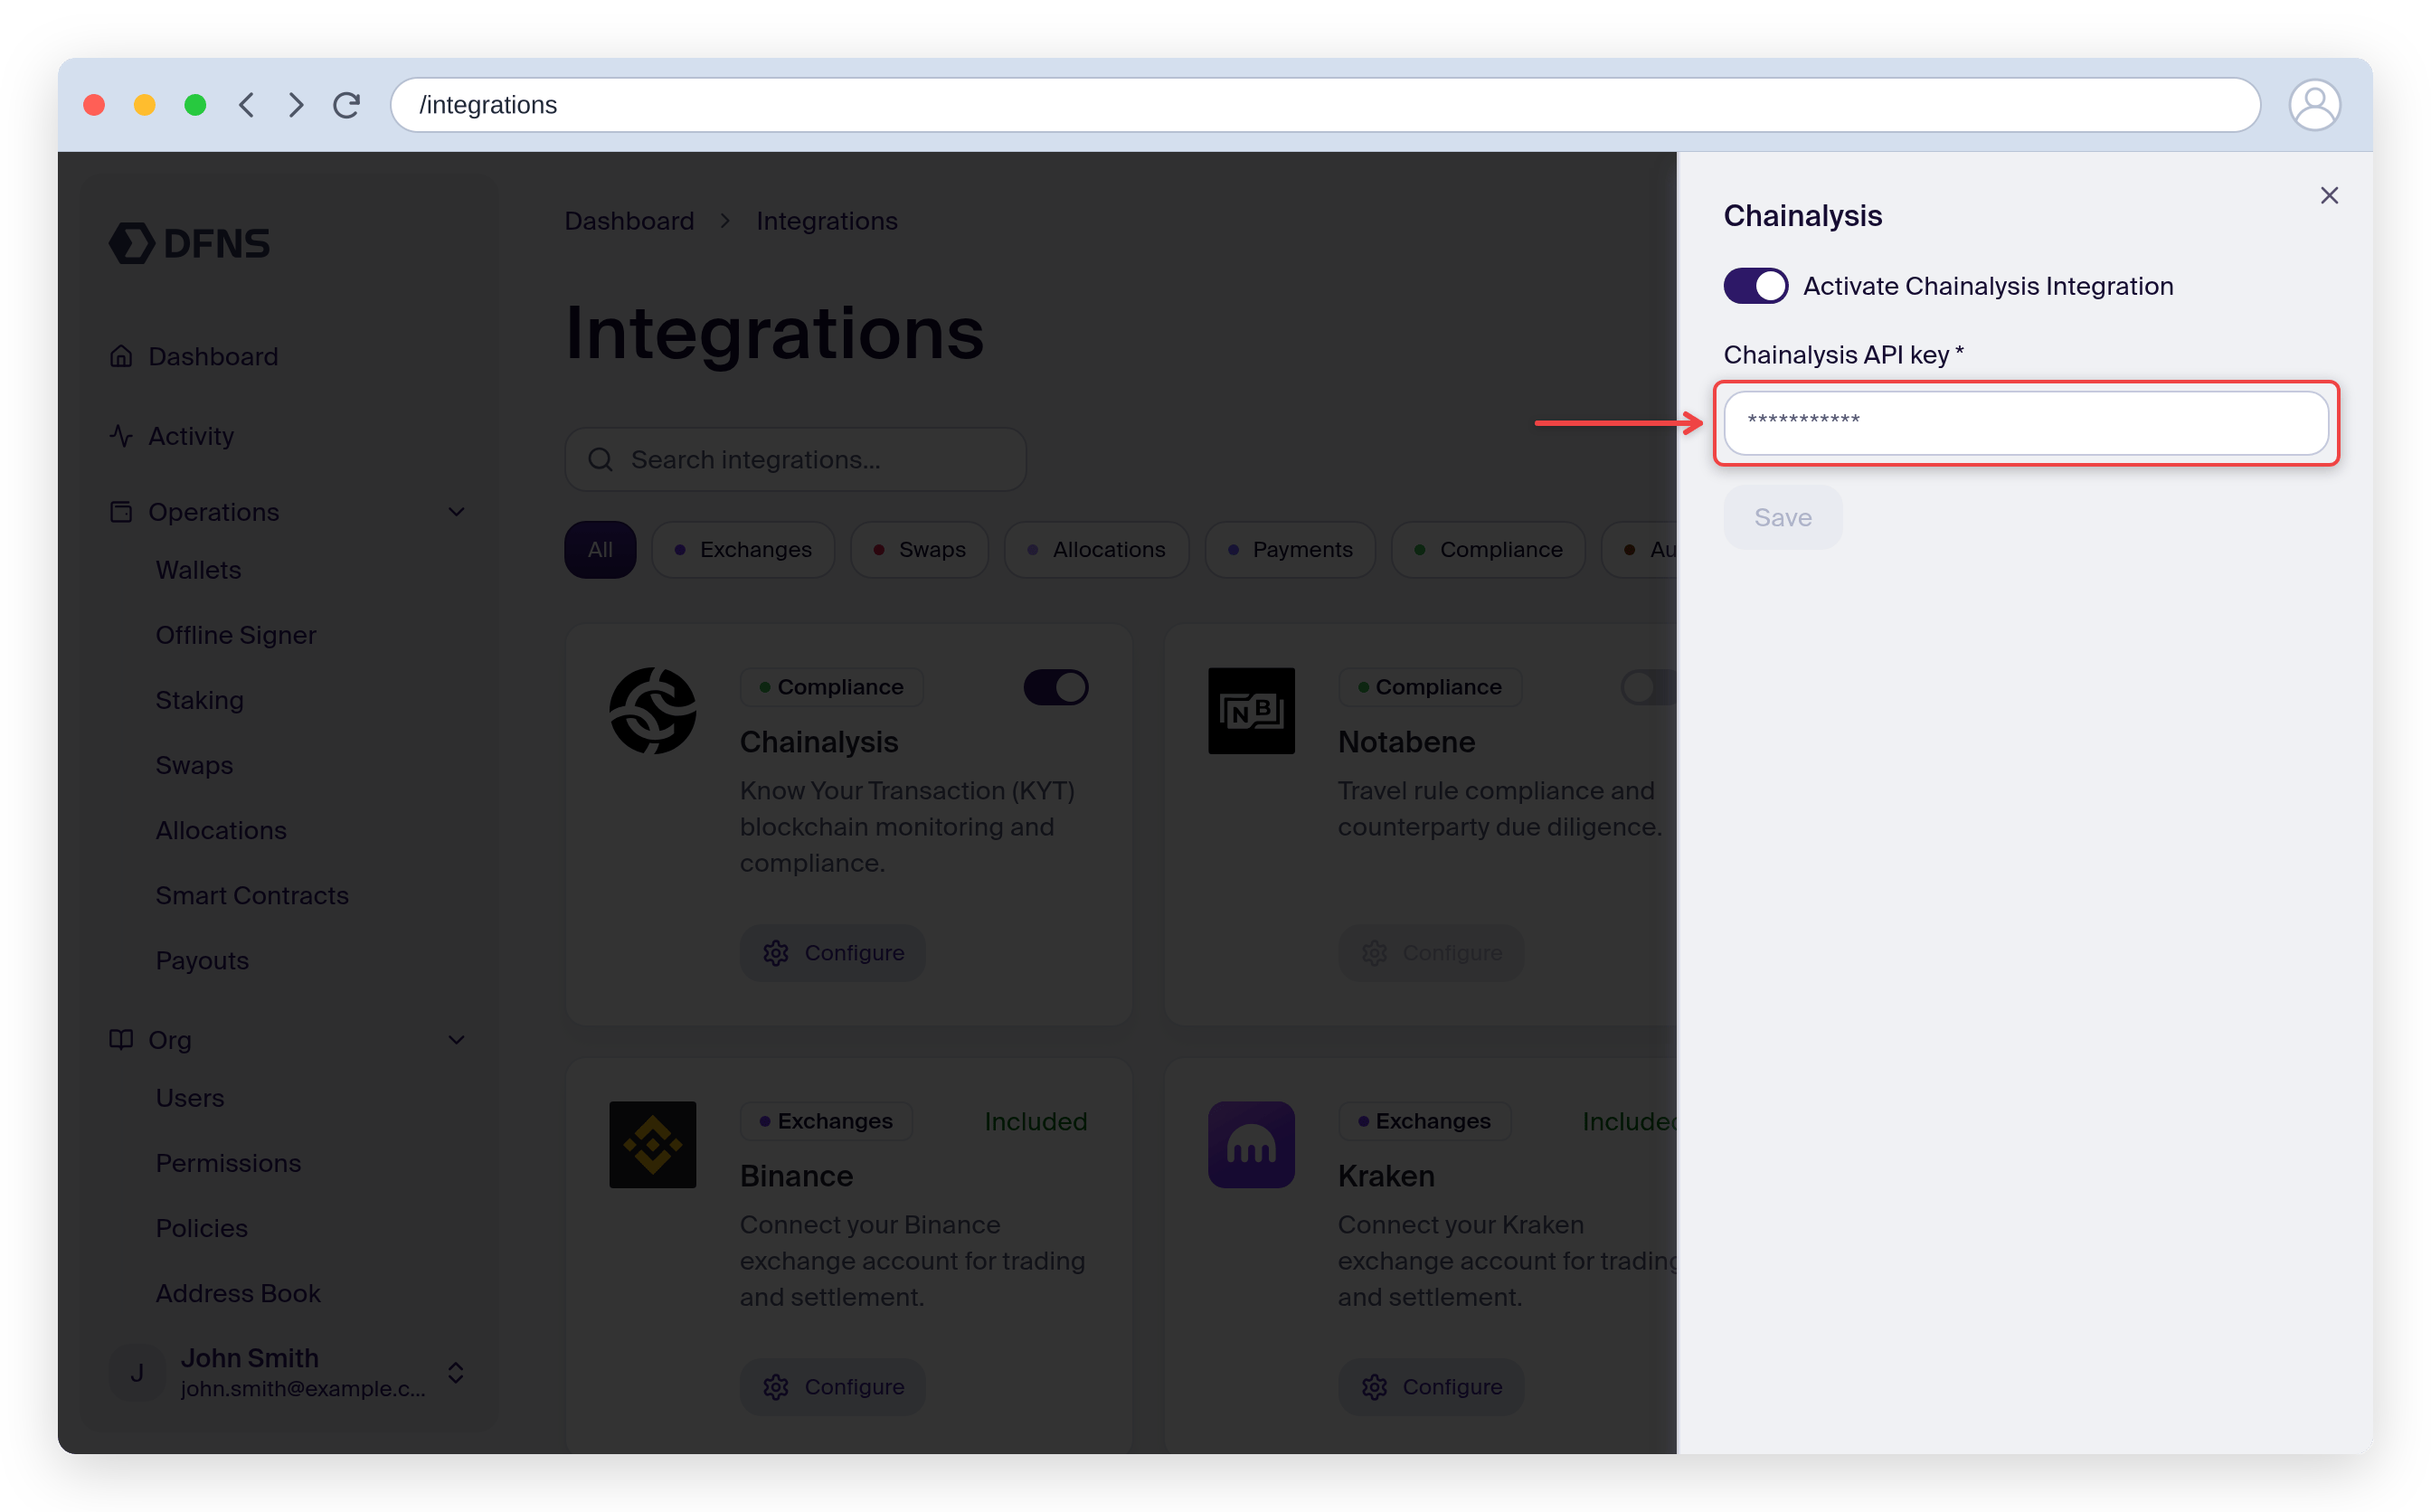The width and height of the screenshot is (2431, 1512).
Task: Open Wallets in sidebar
Action: pyautogui.click(x=198, y=570)
